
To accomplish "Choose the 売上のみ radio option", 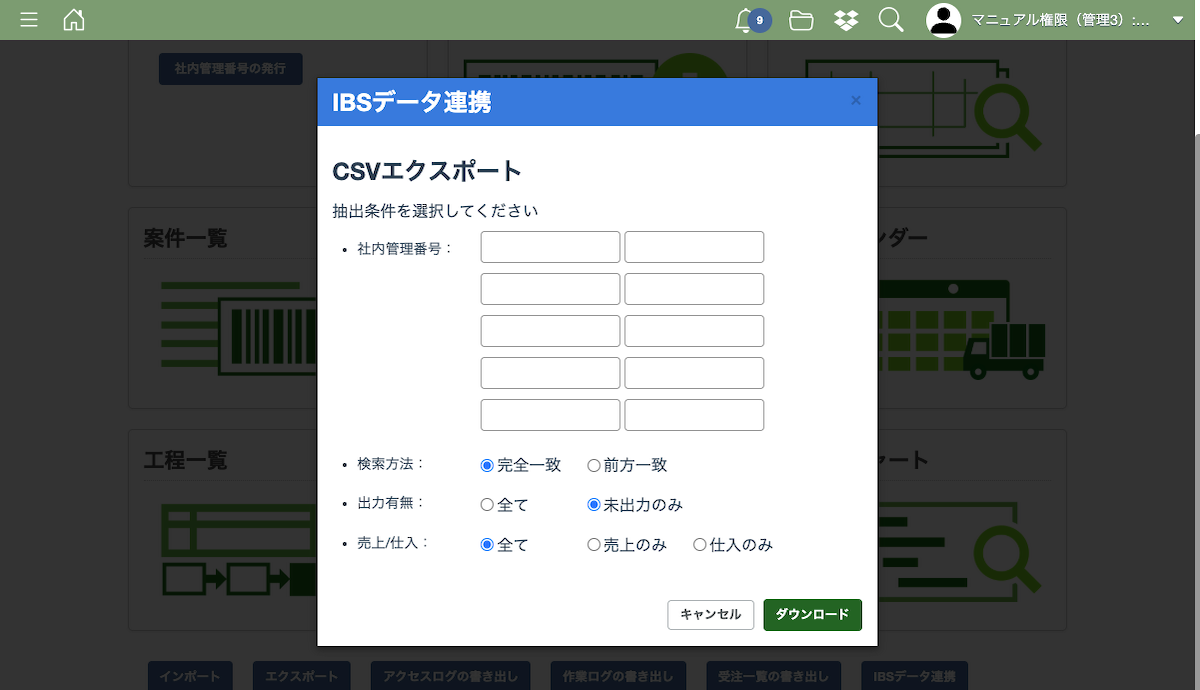I will [x=594, y=545].
